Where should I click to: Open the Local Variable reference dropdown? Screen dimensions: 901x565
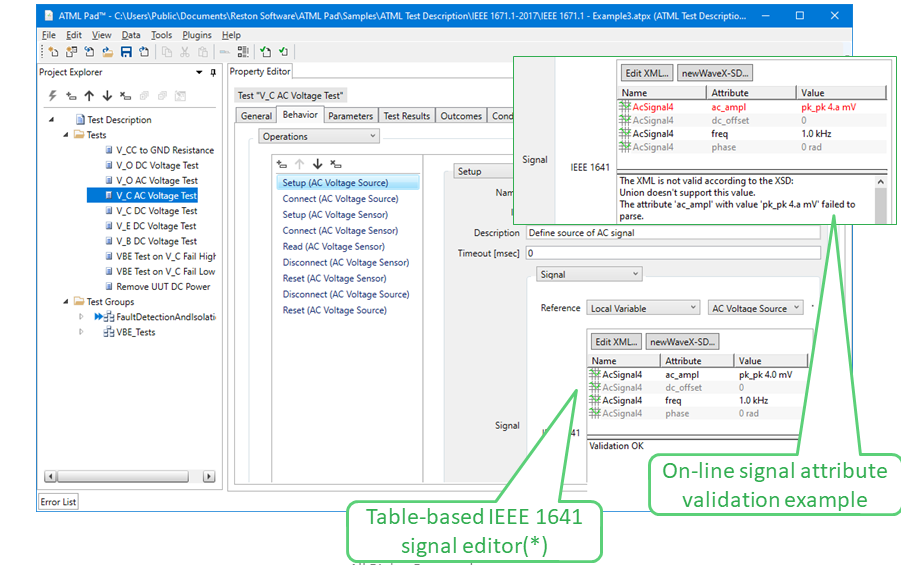coord(642,308)
